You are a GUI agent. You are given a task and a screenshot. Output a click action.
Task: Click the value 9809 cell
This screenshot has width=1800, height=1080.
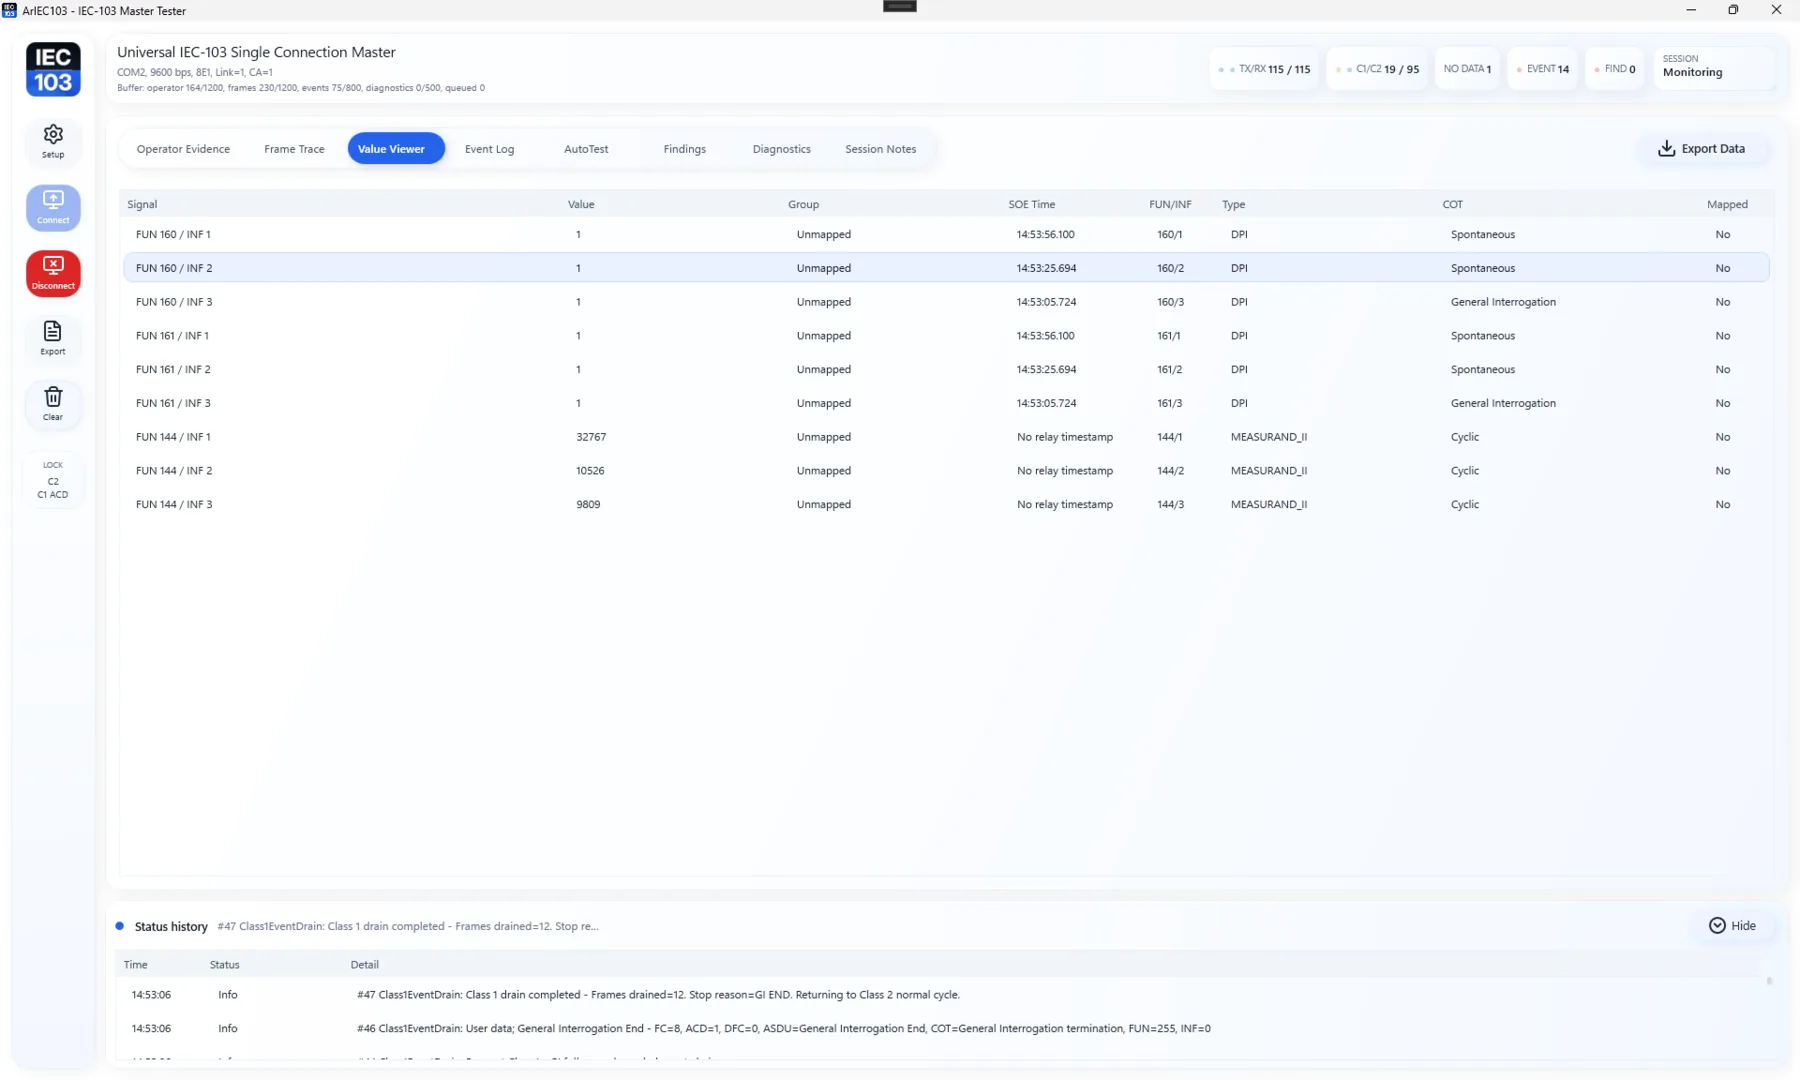(588, 504)
